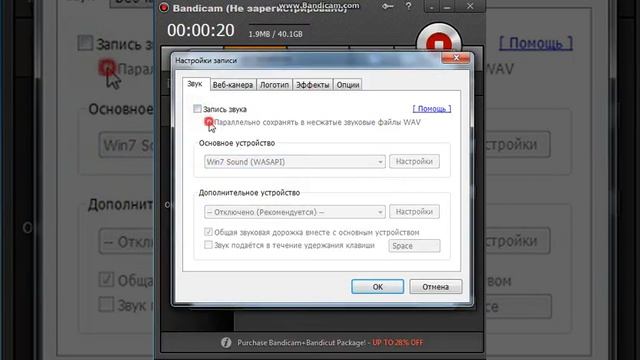Click Настройки next to the primary device

tap(414, 161)
